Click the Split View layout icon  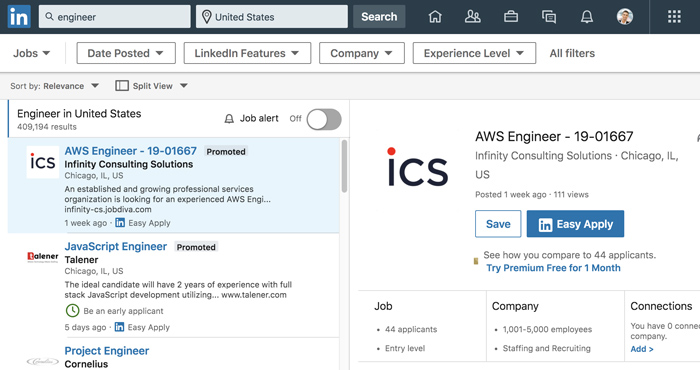pos(121,86)
